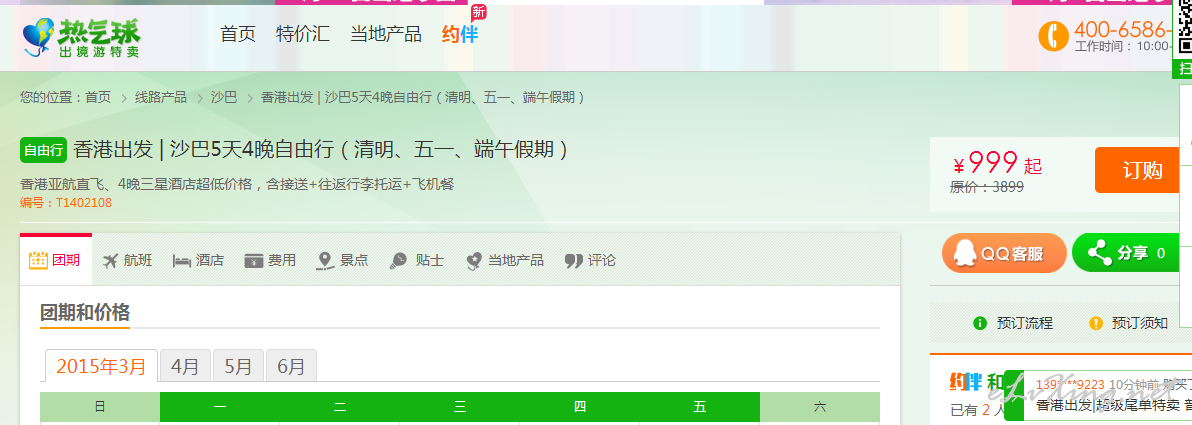
Task: Open the 景点 map pin tab
Action: point(342,260)
